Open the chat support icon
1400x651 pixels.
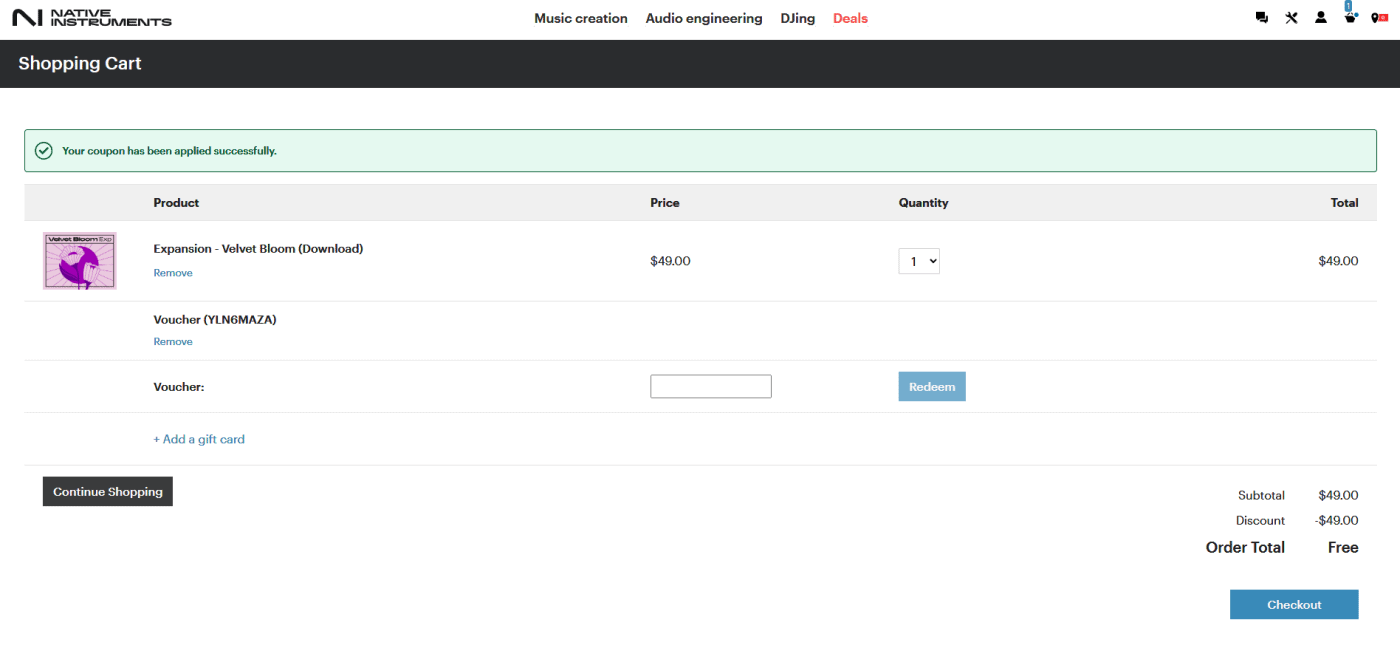[1262, 18]
